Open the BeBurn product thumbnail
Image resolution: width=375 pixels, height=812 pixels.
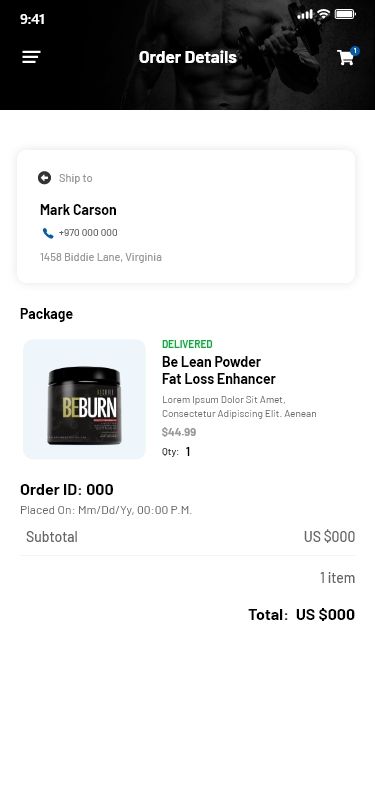click(x=84, y=399)
